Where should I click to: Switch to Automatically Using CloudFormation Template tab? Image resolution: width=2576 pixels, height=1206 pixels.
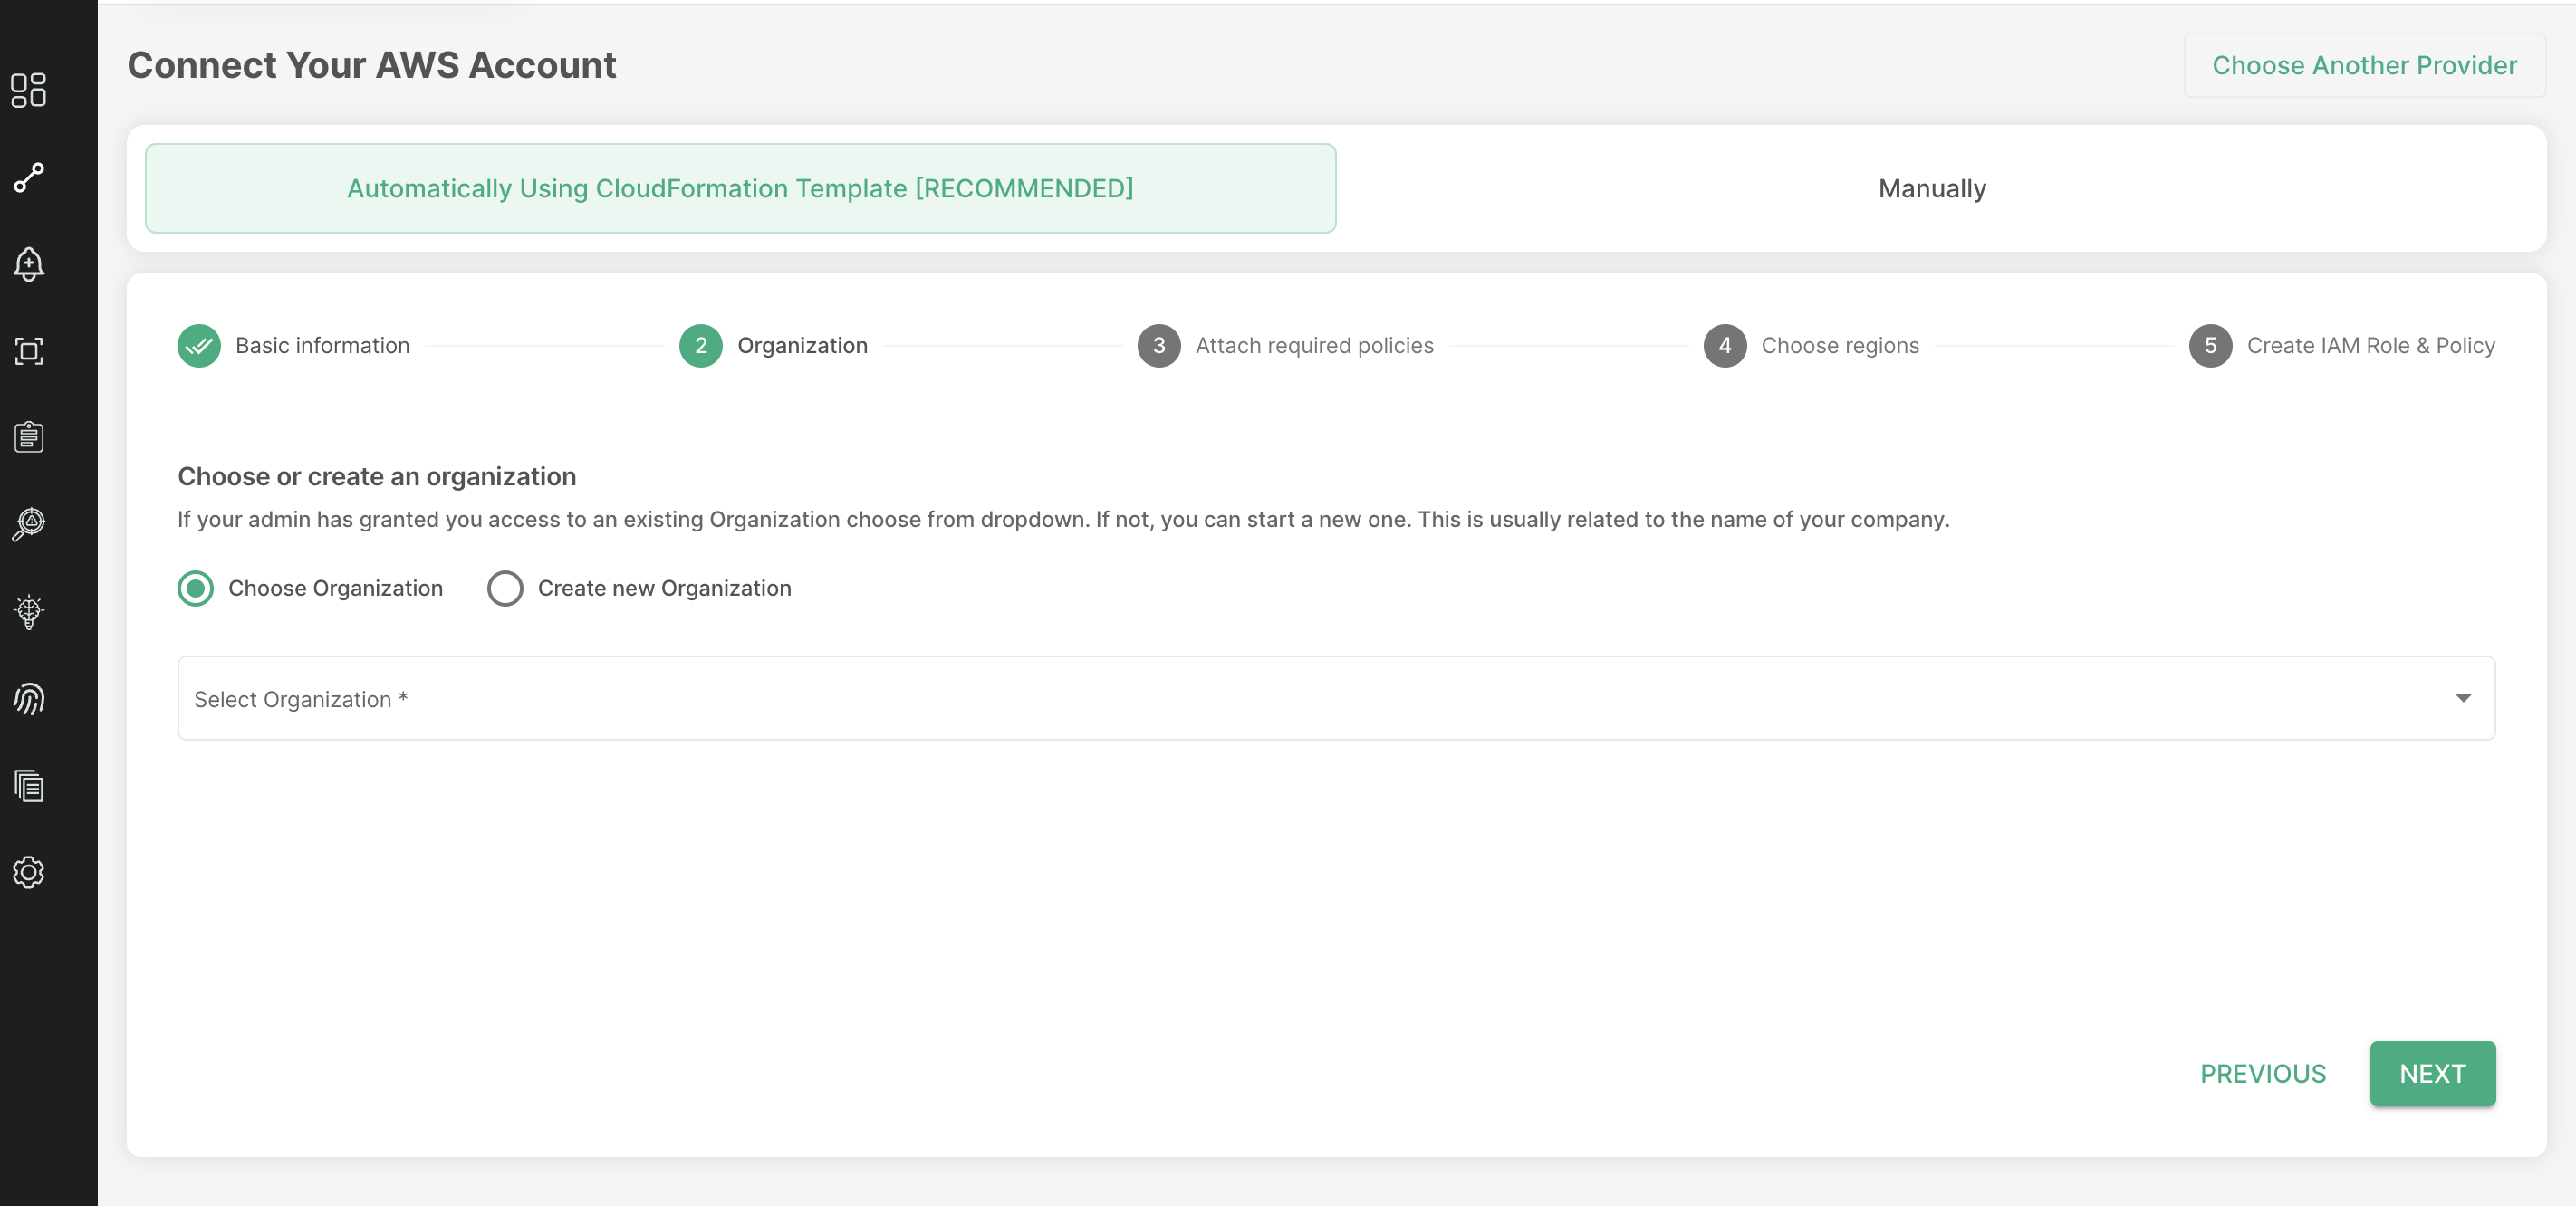[x=740, y=188]
